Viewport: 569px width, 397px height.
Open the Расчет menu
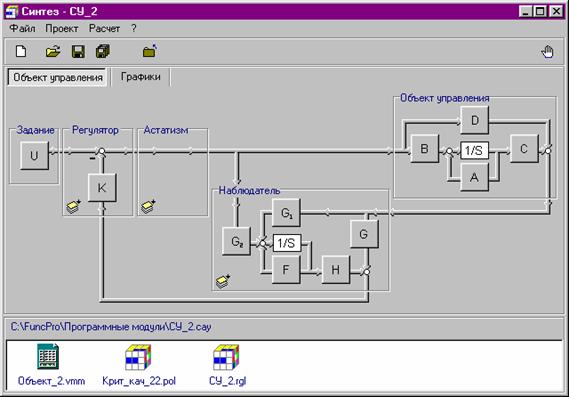point(105,28)
